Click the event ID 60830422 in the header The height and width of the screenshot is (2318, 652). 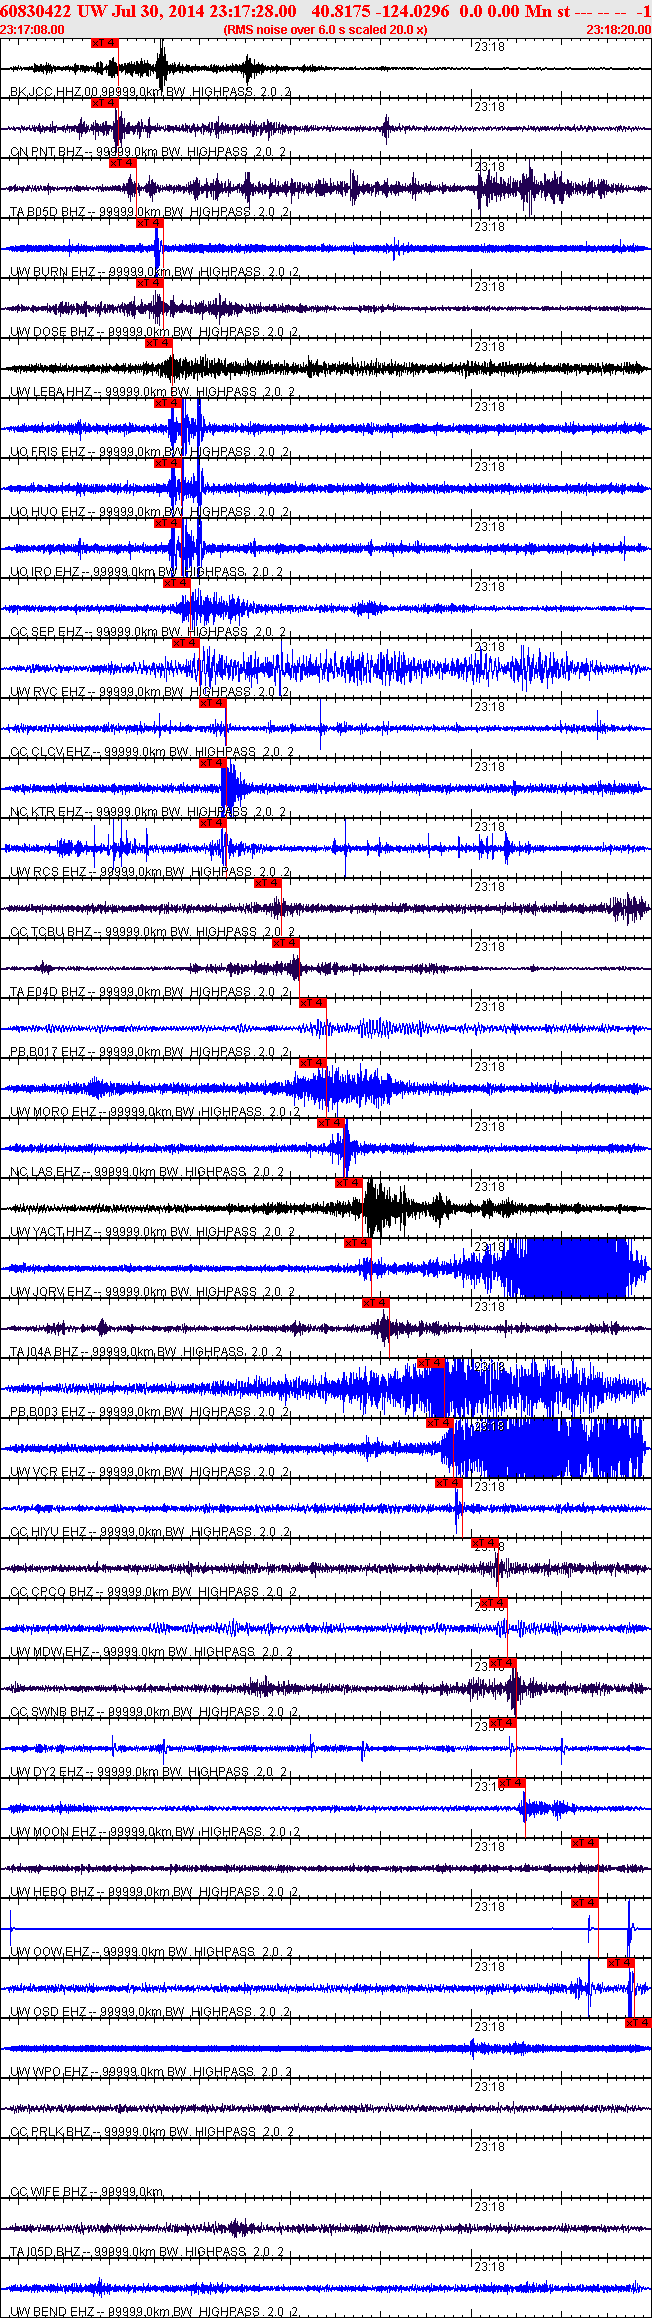[x=35, y=11]
